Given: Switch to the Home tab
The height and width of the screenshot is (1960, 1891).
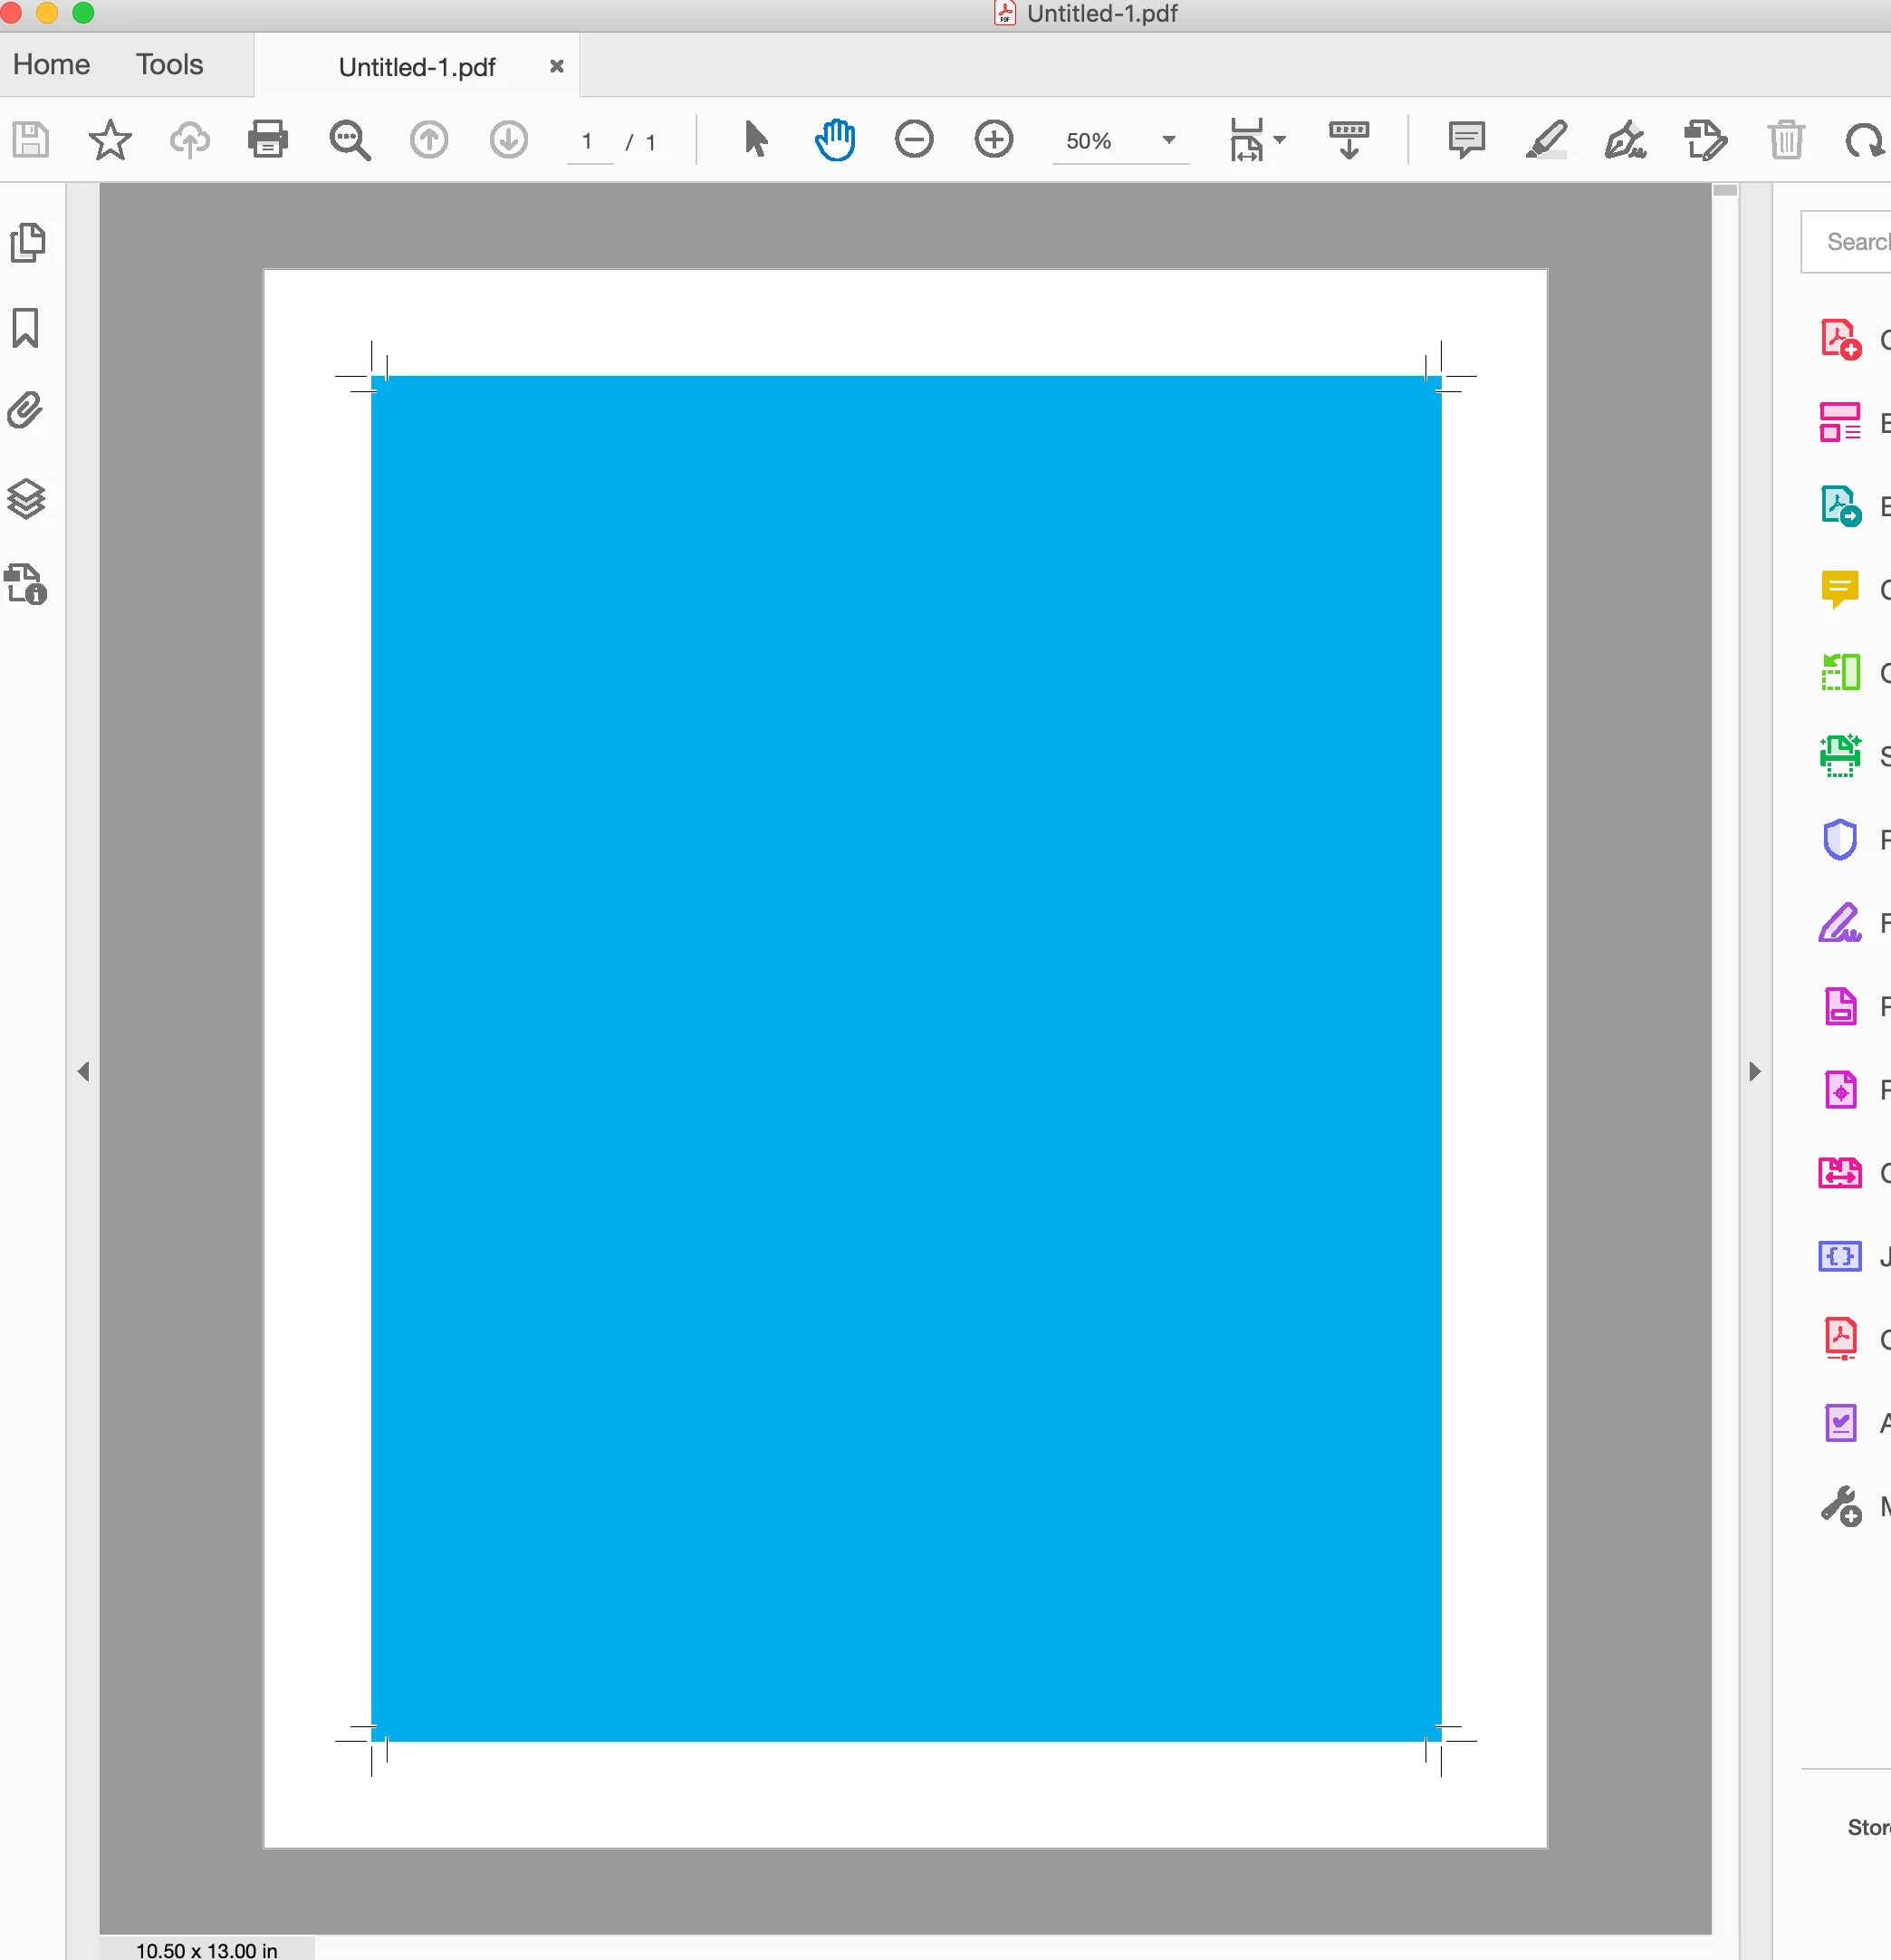Looking at the screenshot, I should pos(51,65).
